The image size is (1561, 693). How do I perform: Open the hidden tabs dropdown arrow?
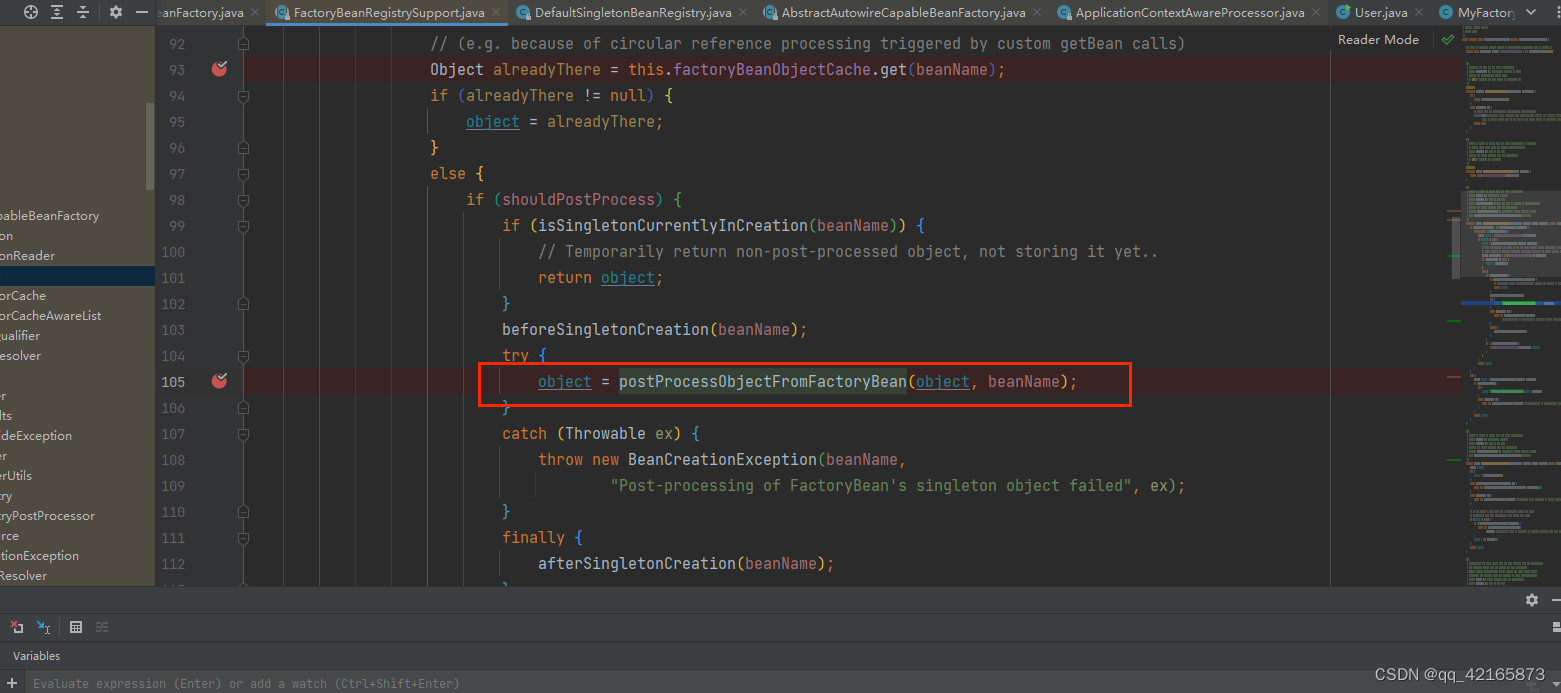tap(1530, 12)
